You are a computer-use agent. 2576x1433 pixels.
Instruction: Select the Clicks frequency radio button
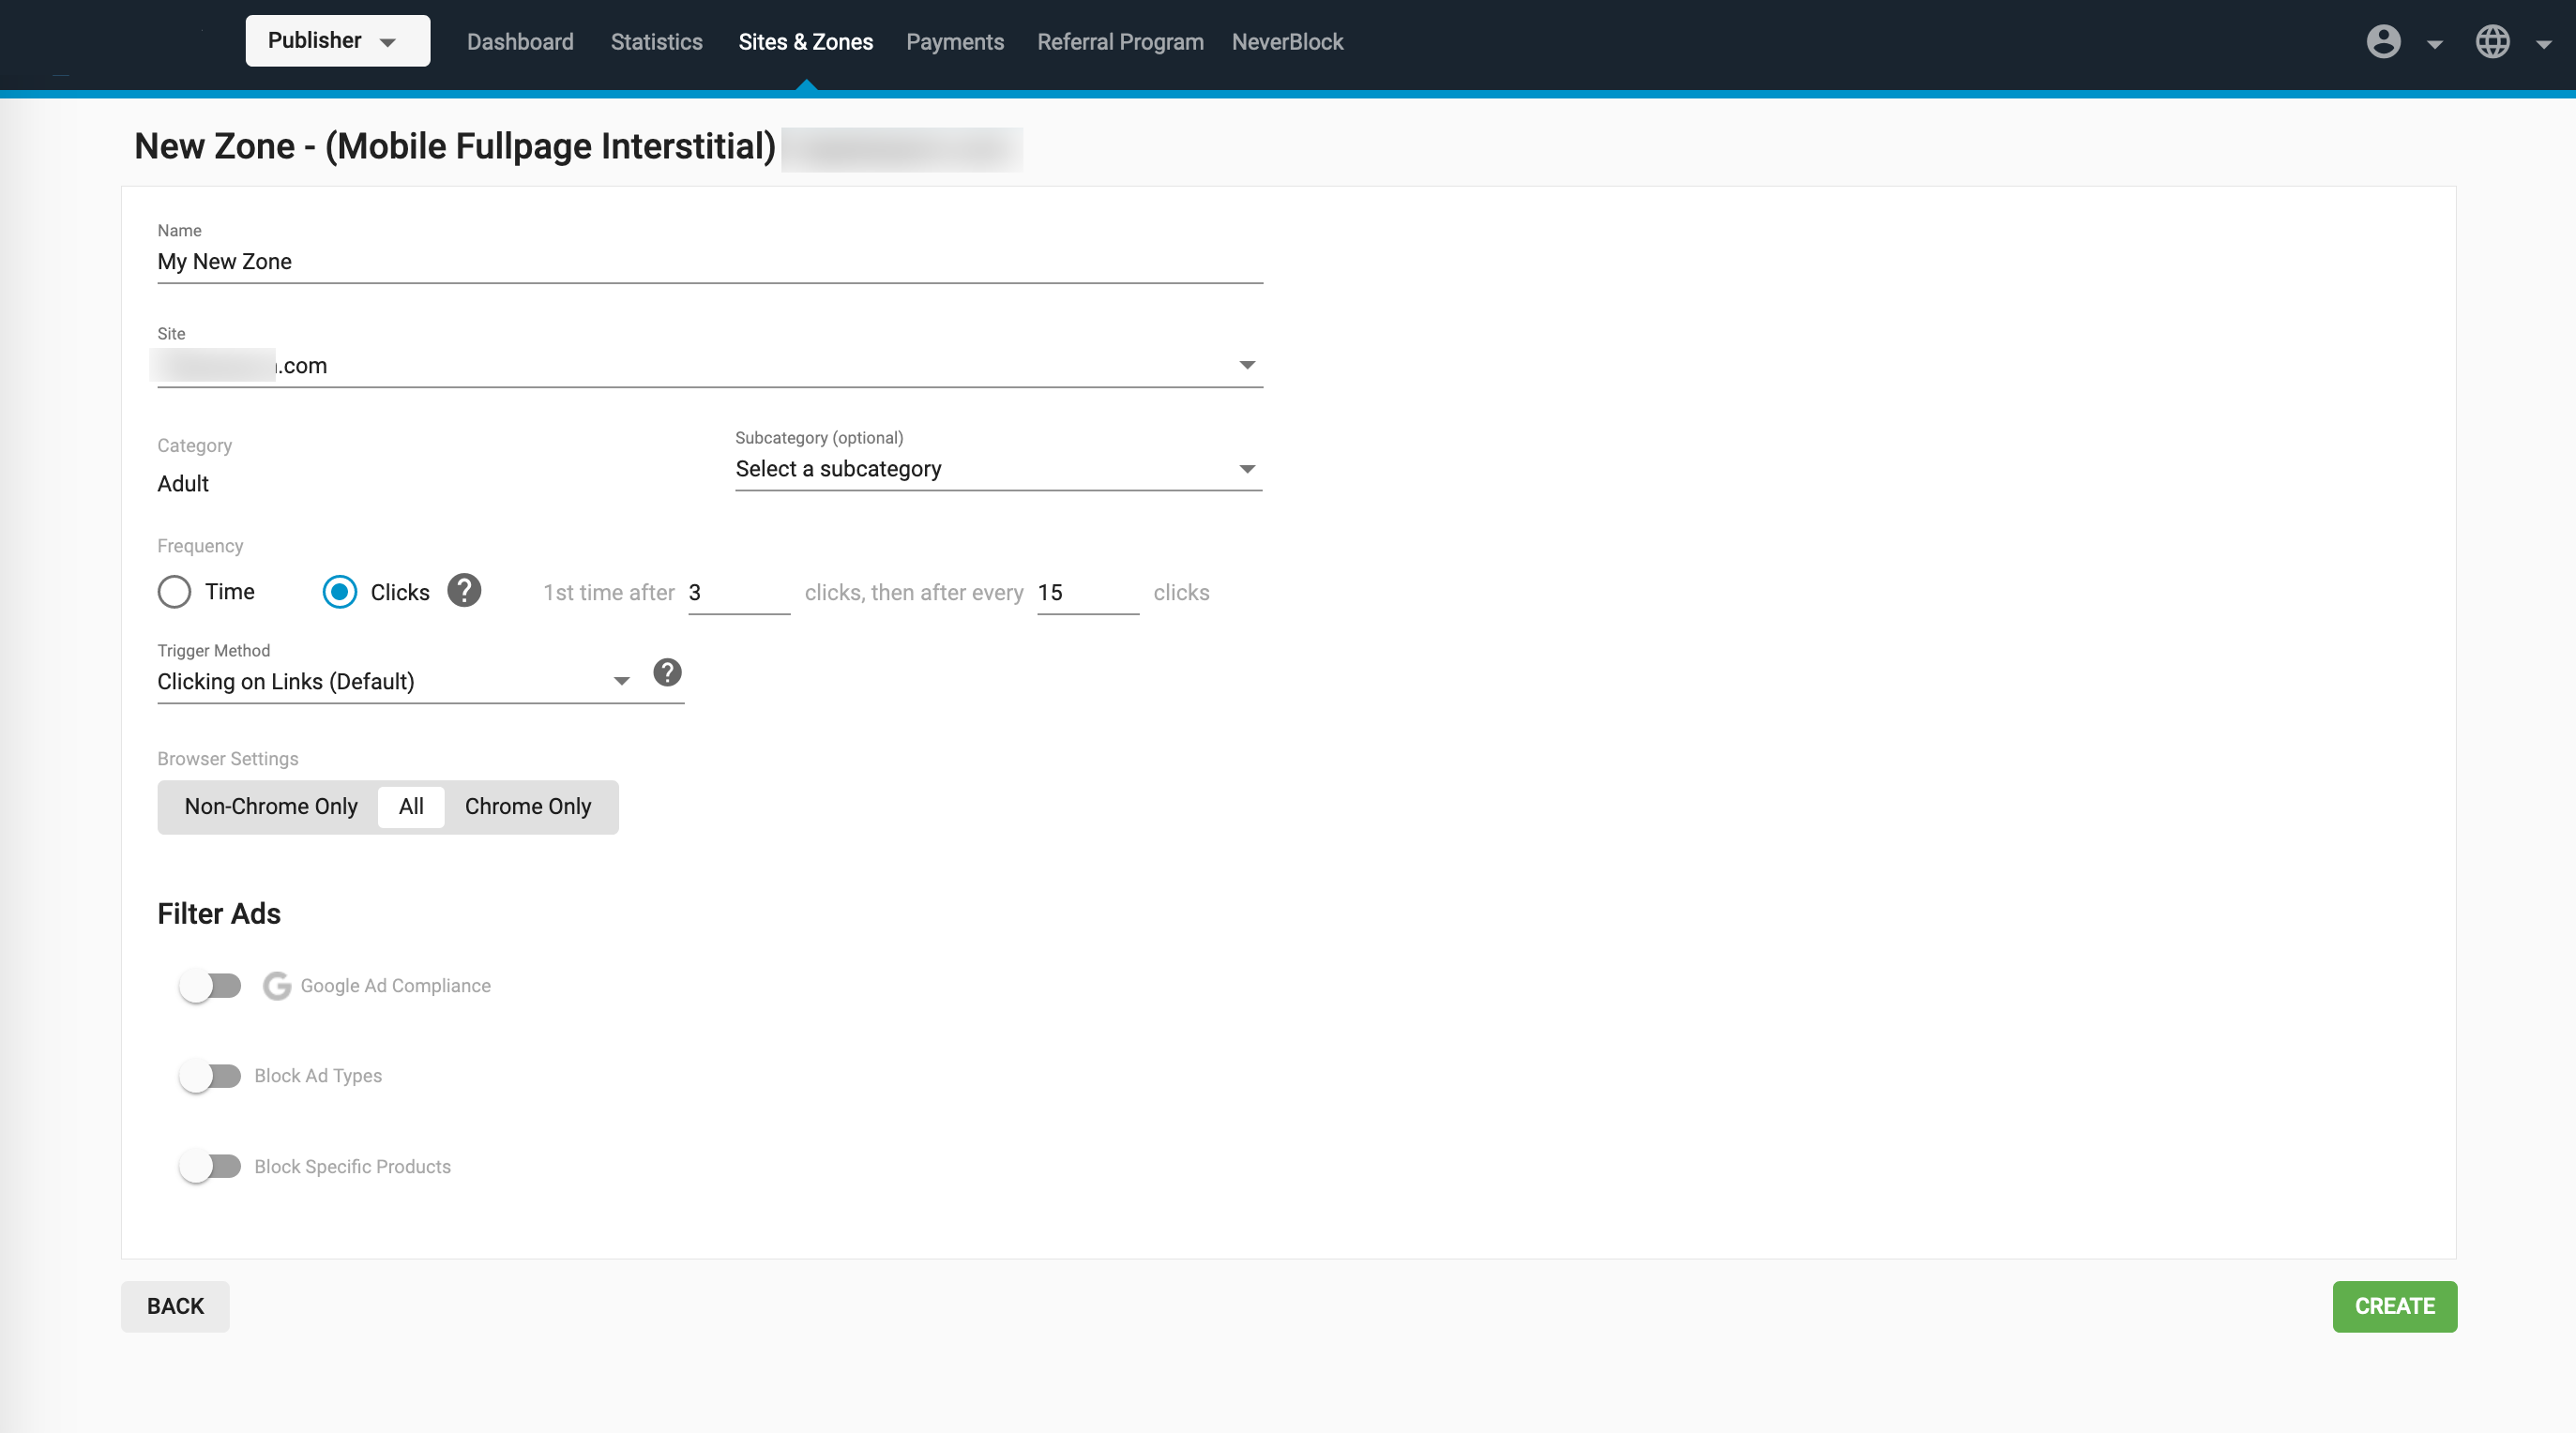[x=340, y=592]
